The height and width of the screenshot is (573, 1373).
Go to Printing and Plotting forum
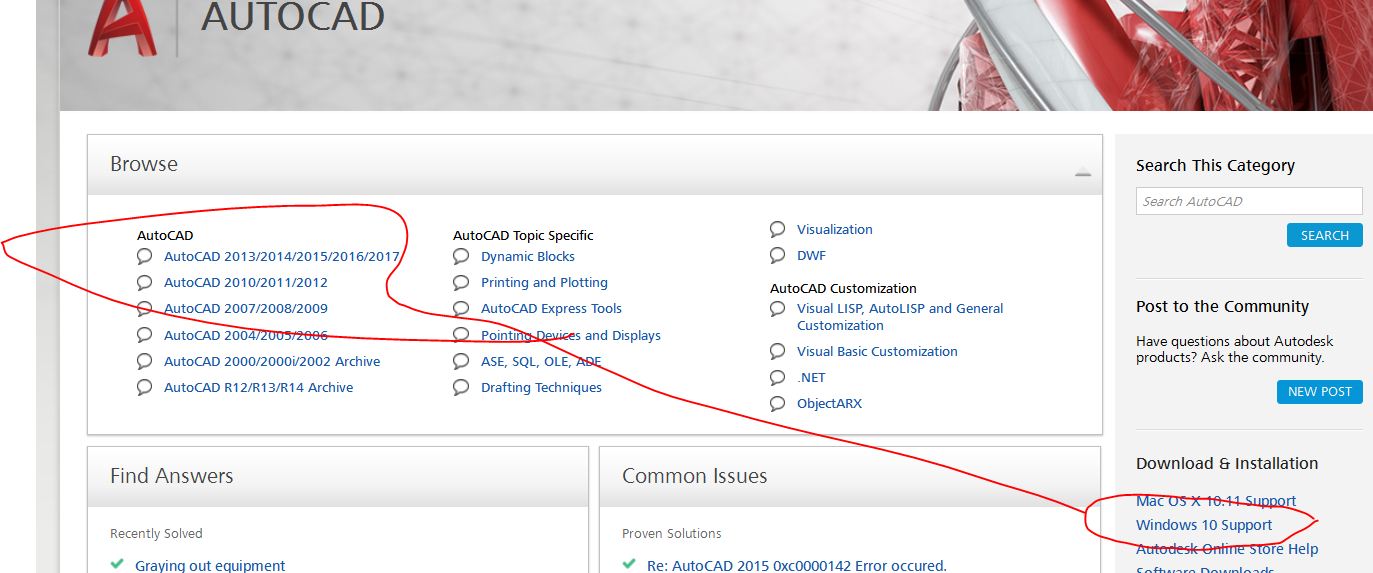[x=544, y=283]
